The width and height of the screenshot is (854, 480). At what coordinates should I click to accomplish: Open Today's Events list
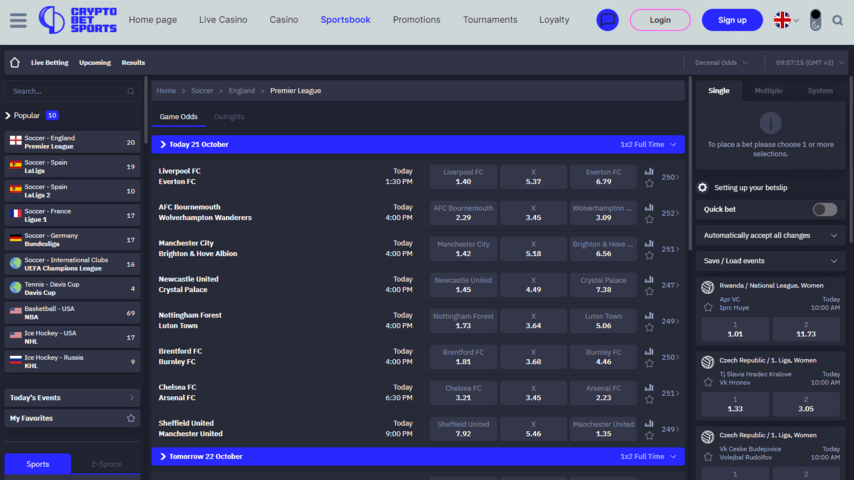pos(72,398)
